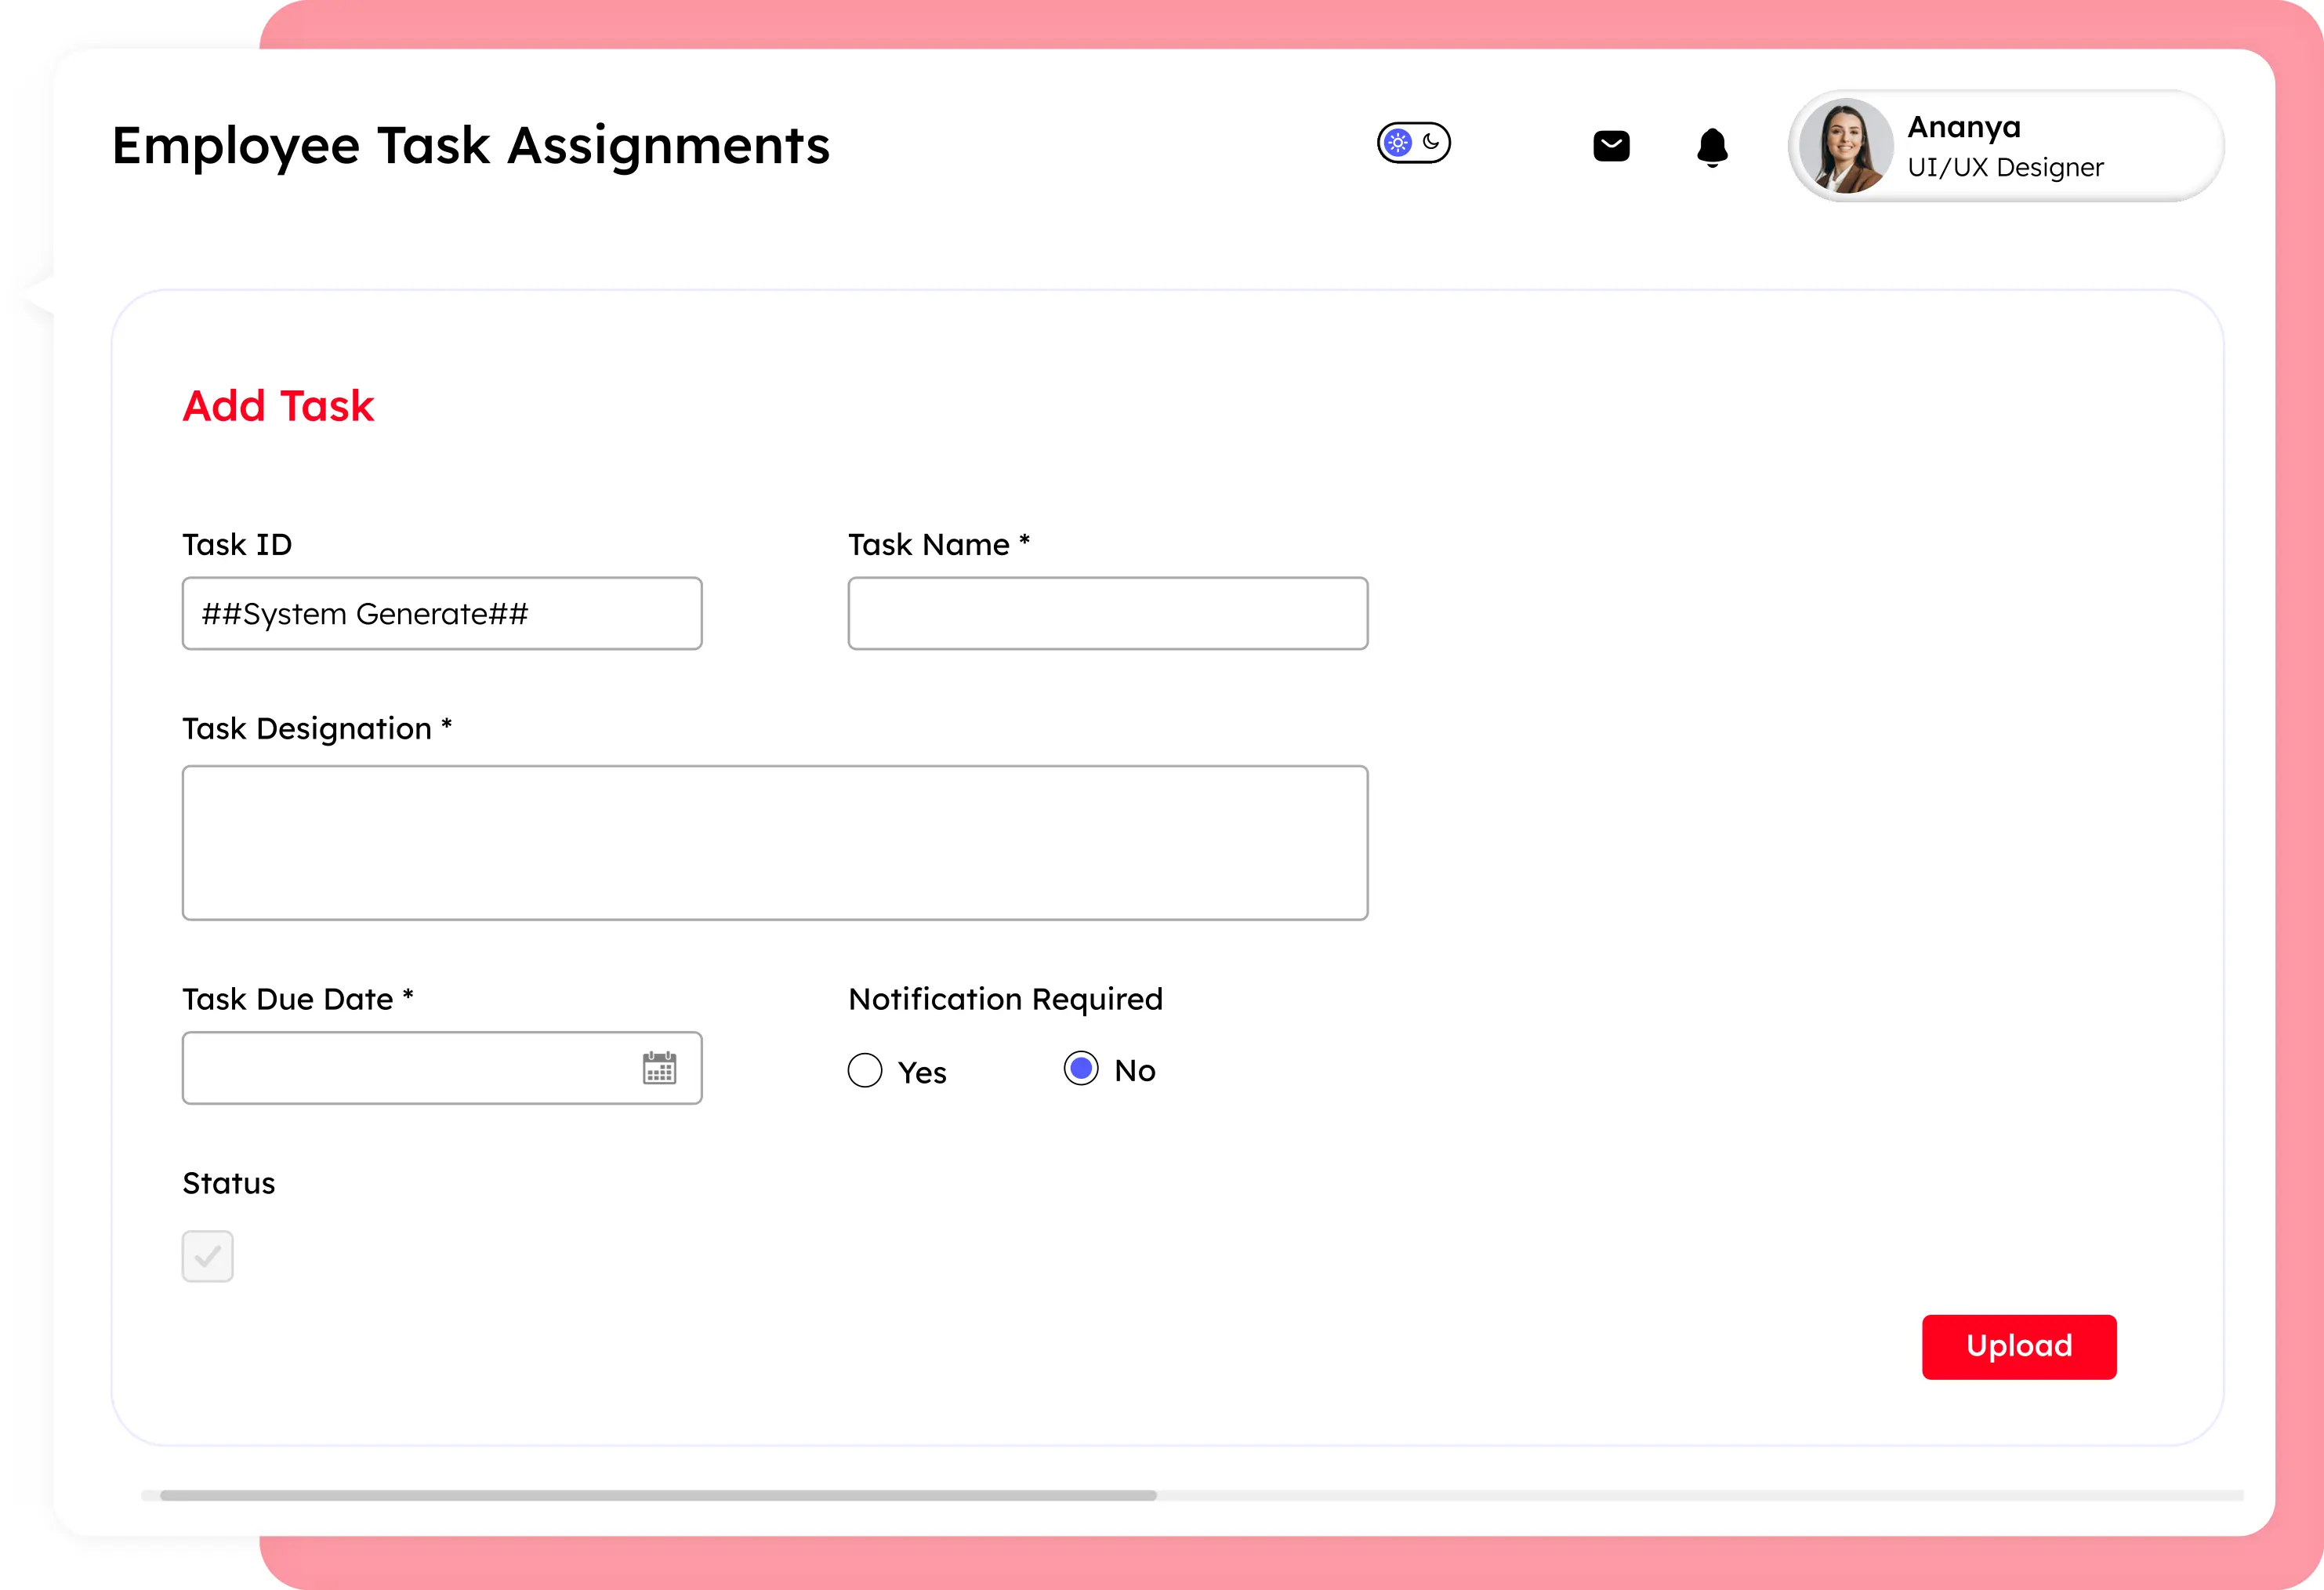This screenshot has width=2324, height=1590.
Task: Focus the Task Name input field
Action: [x=1107, y=613]
